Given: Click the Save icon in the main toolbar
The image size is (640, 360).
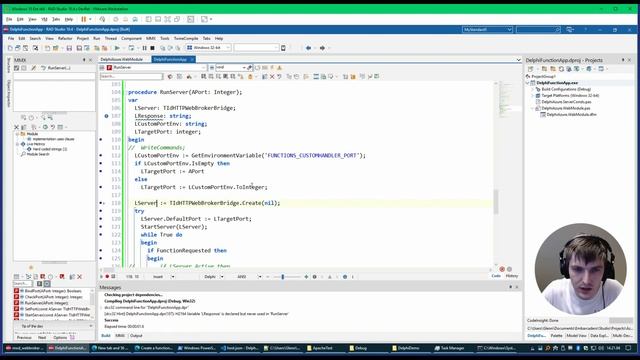Looking at the screenshot, I should (x=69, y=48).
